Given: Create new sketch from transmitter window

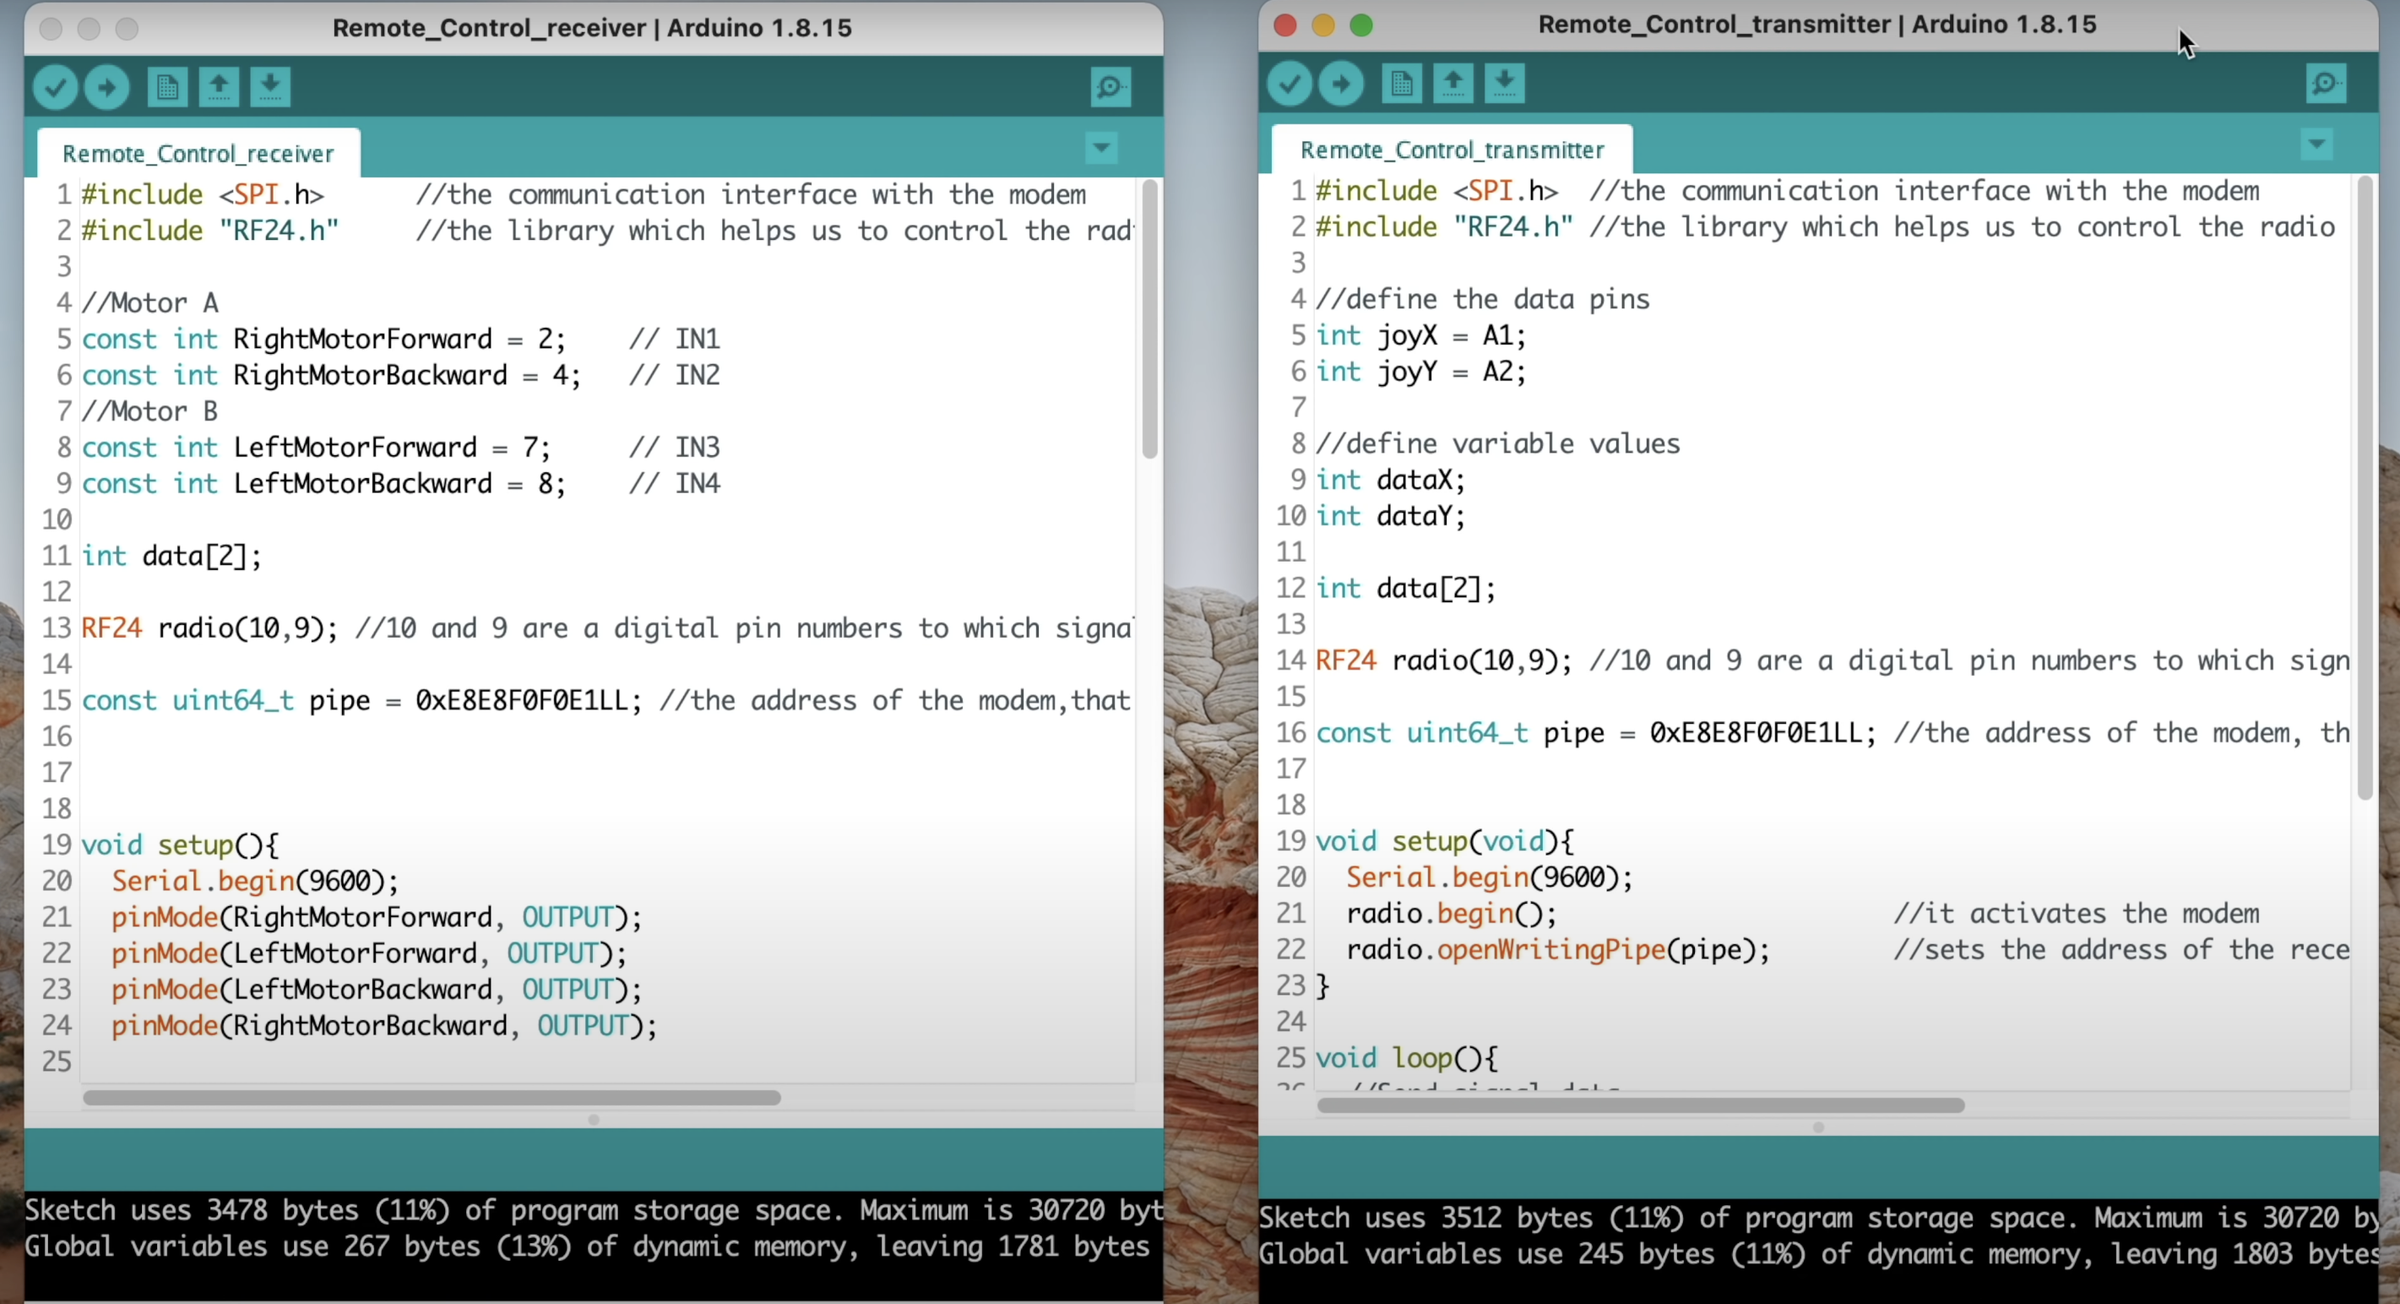Looking at the screenshot, I should click(x=1401, y=84).
